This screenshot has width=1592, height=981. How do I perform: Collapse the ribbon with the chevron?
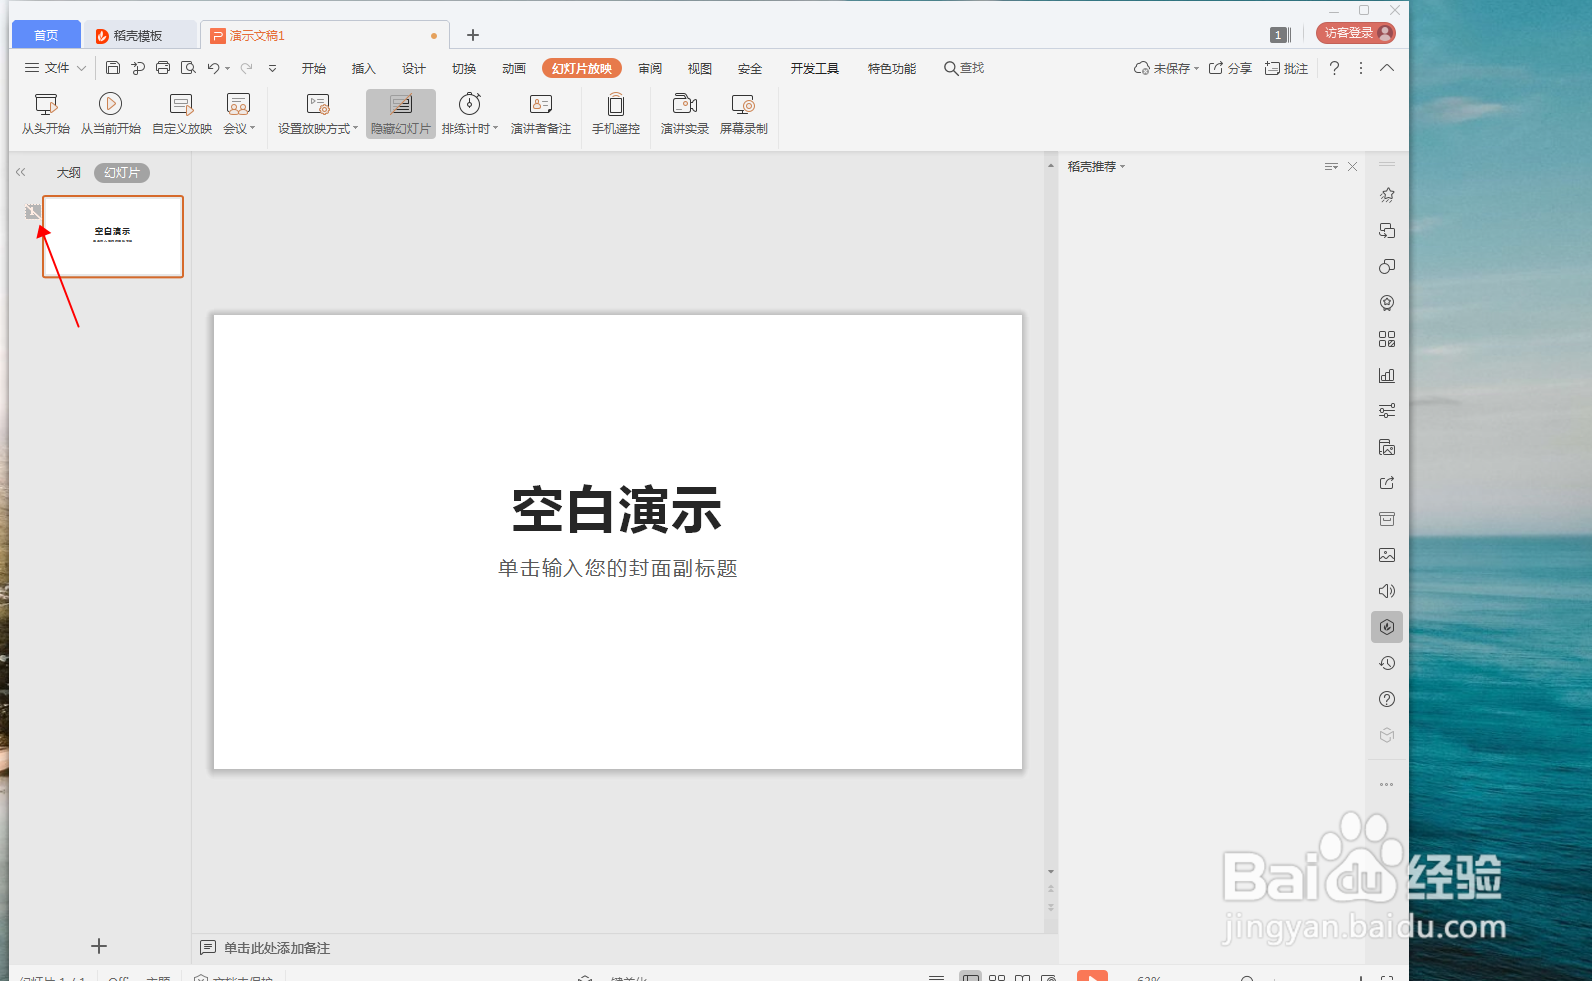click(x=1387, y=68)
